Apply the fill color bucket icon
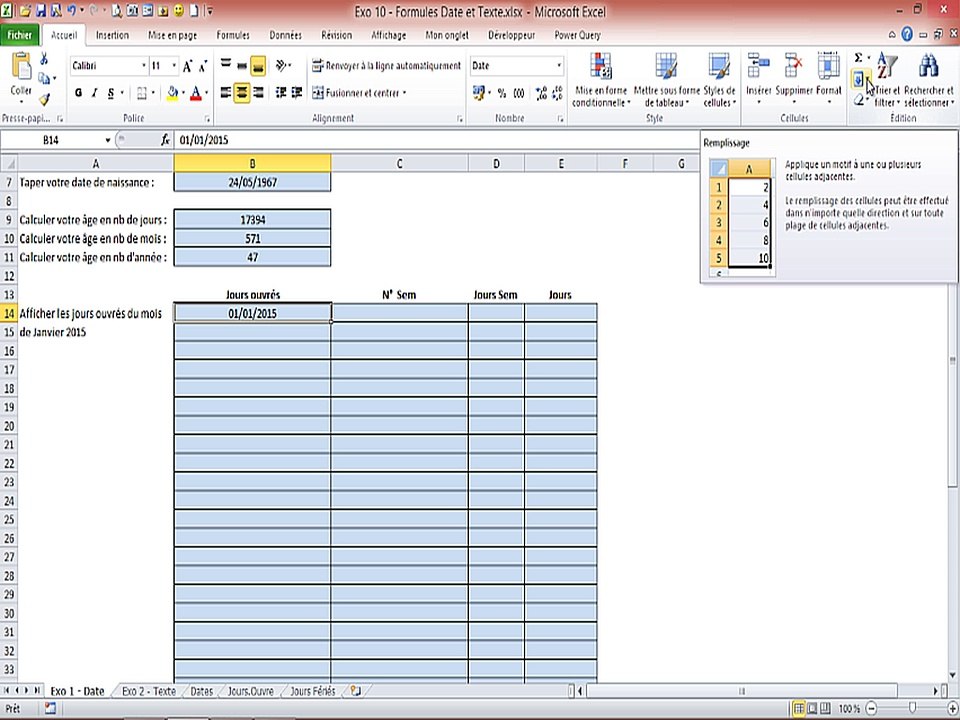This screenshot has width=960, height=720. [x=173, y=93]
